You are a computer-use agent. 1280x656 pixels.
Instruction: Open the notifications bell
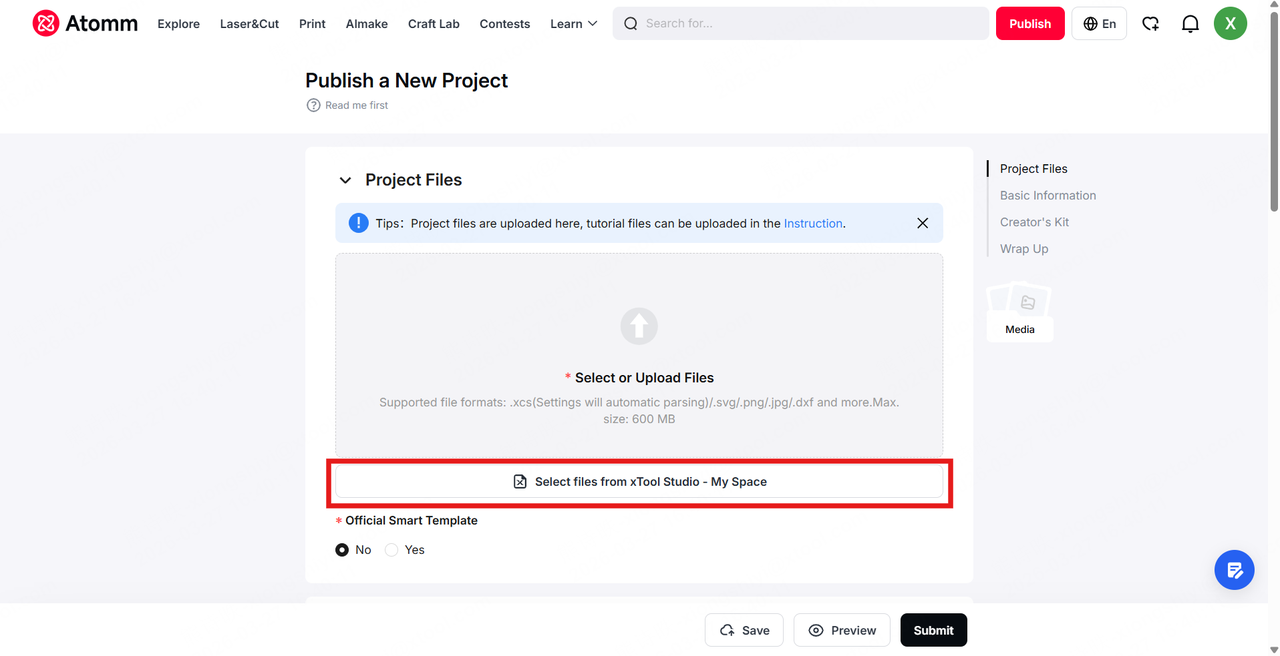point(1190,24)
